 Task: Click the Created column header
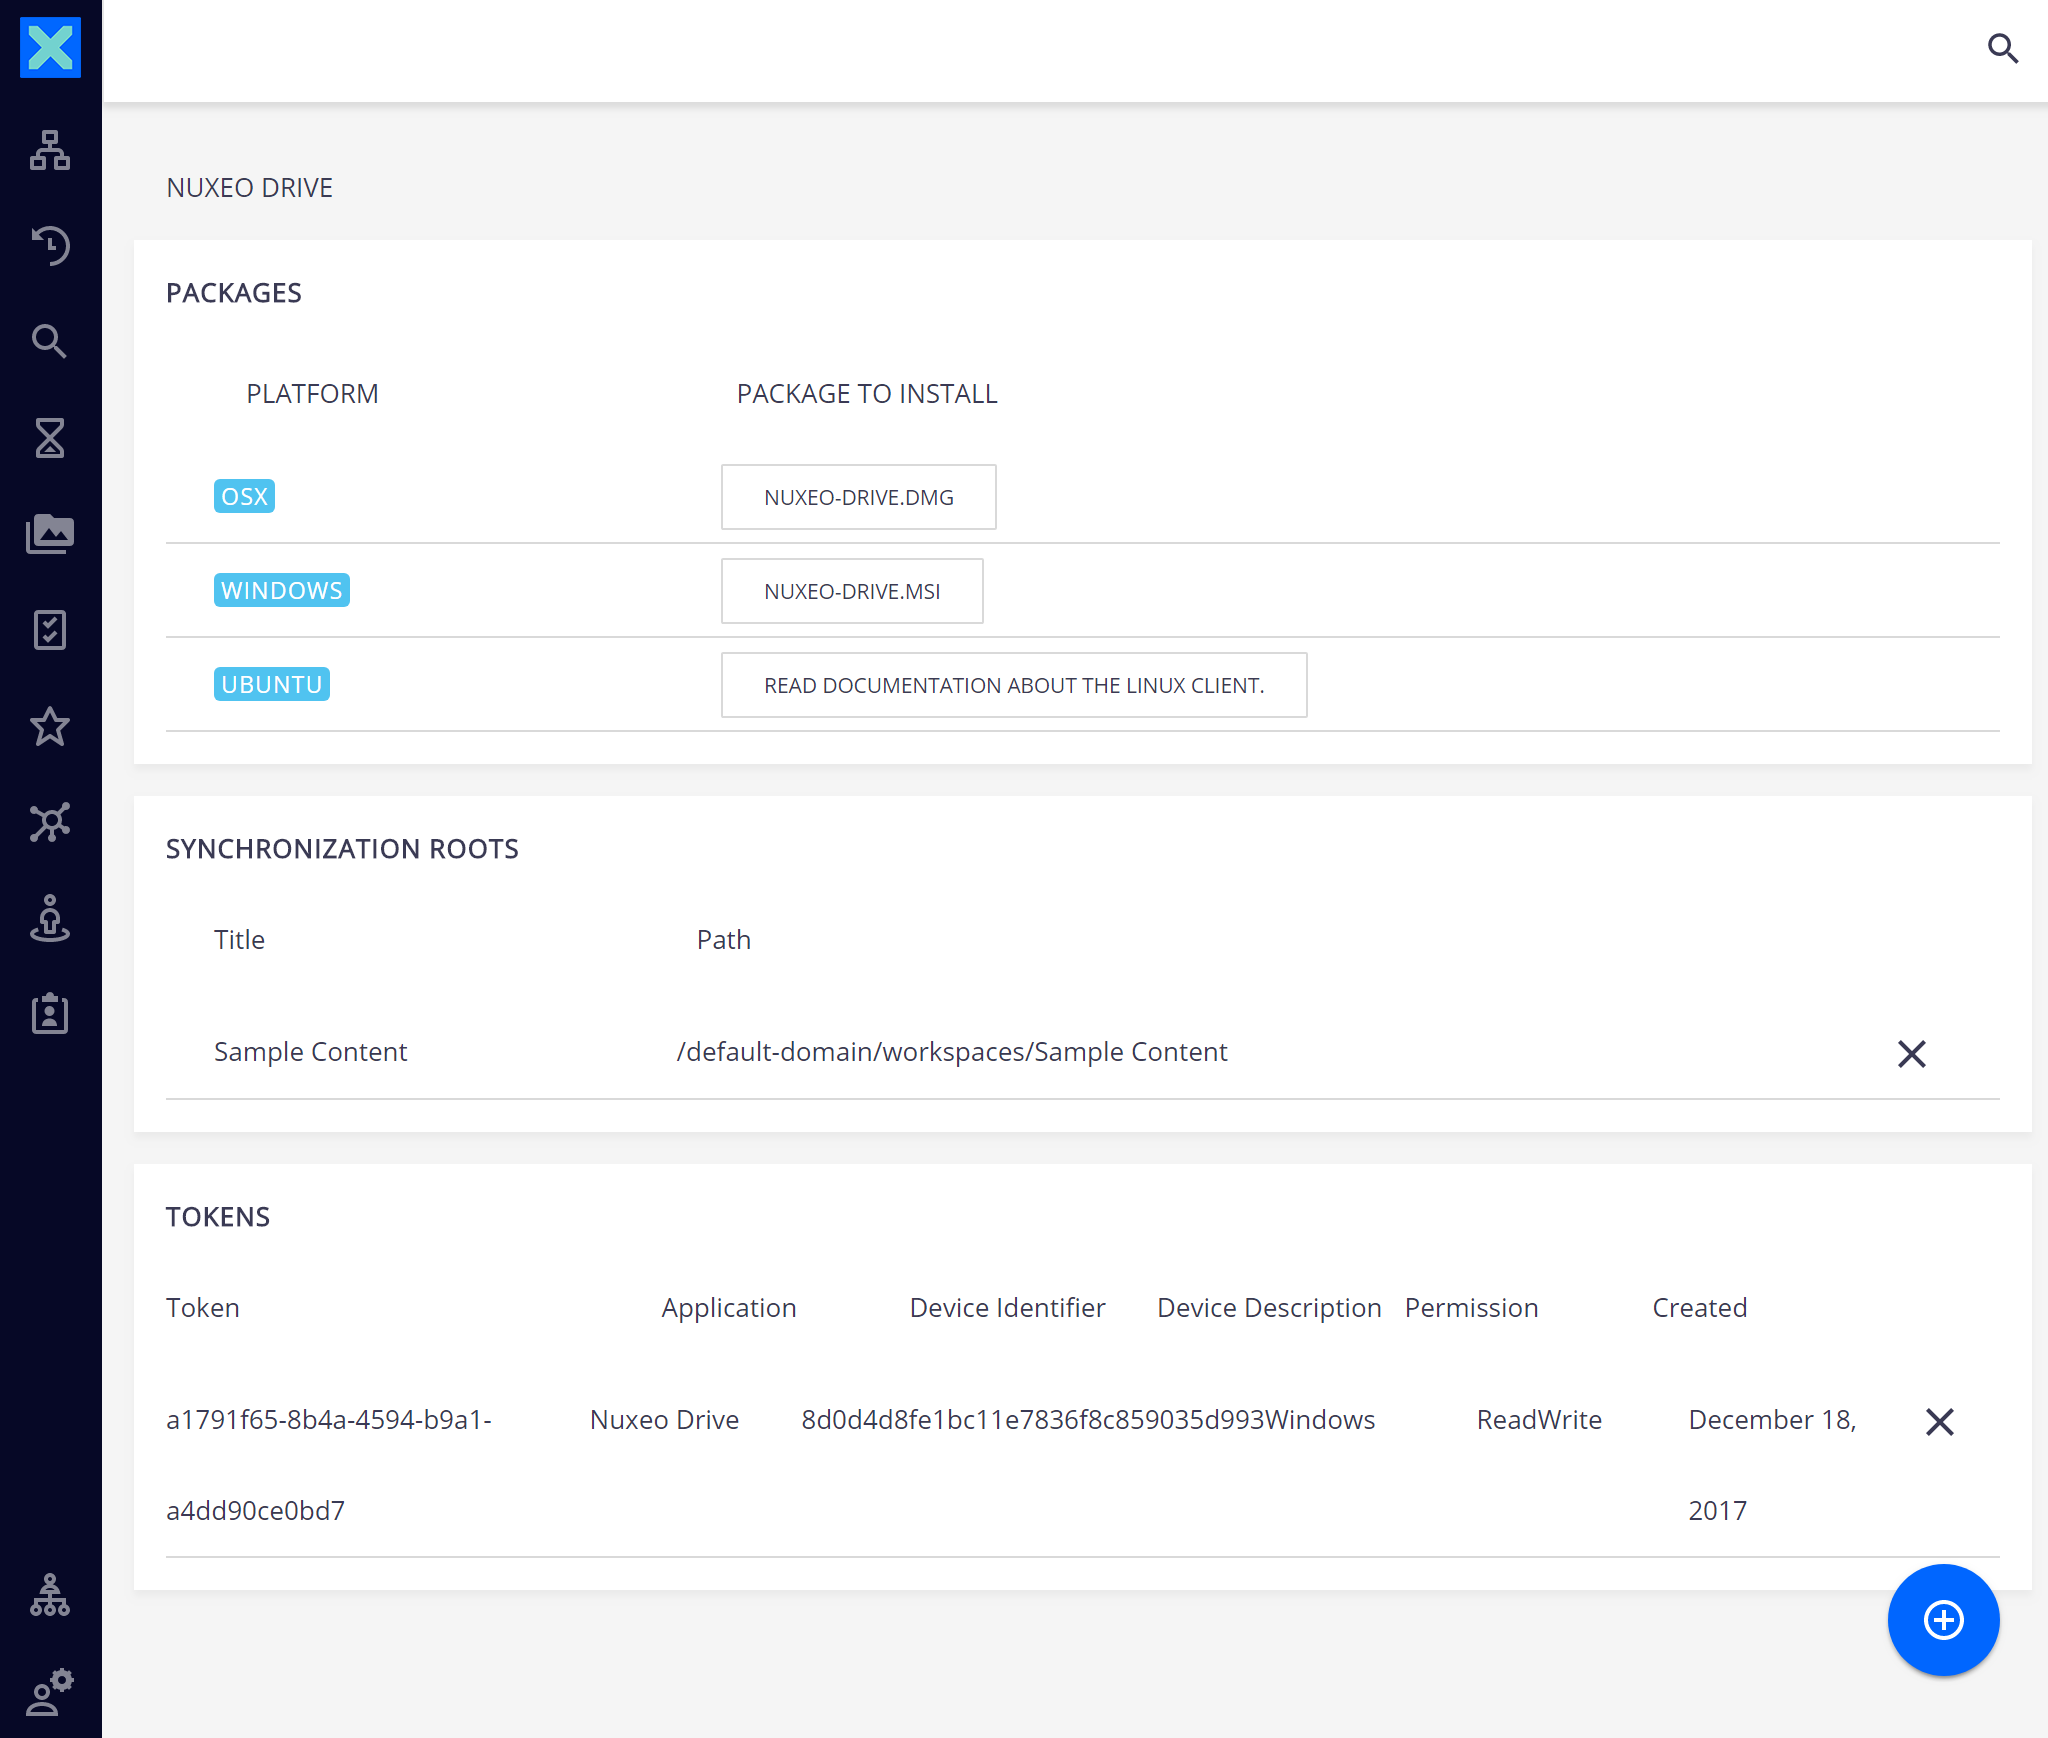coord(1700,1308)
